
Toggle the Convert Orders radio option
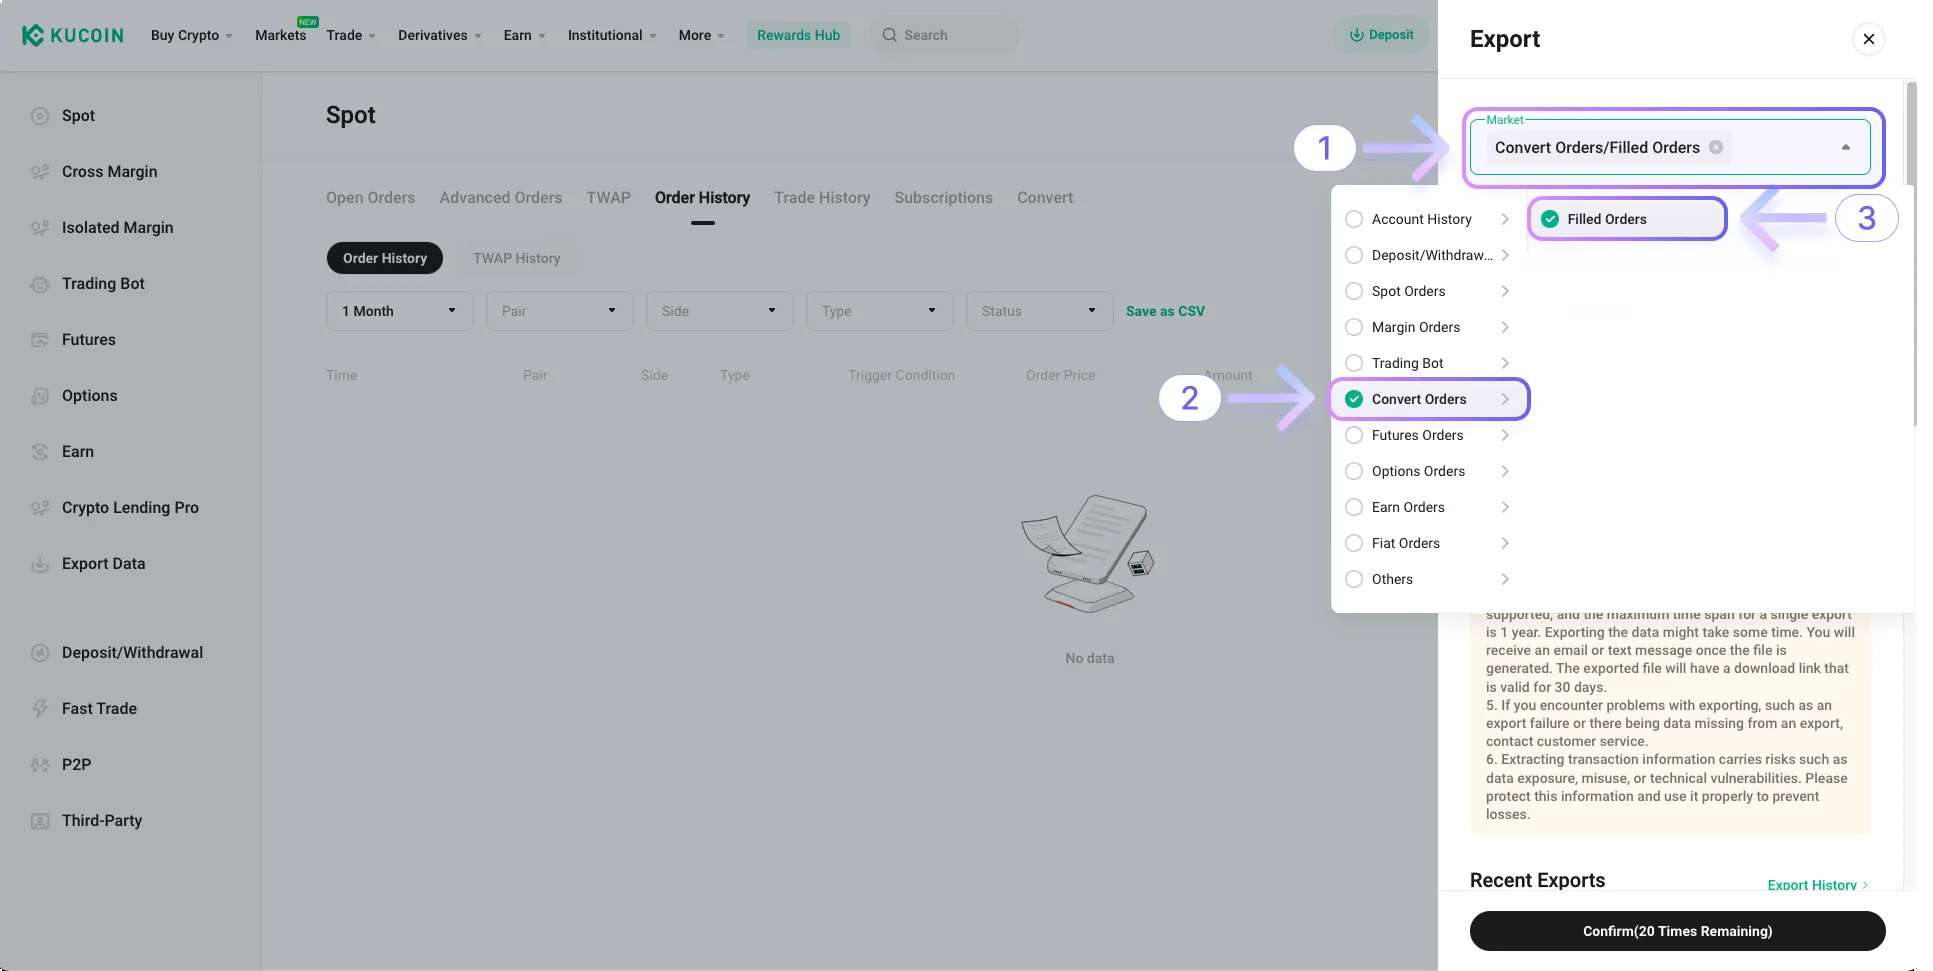point(1354,399)
